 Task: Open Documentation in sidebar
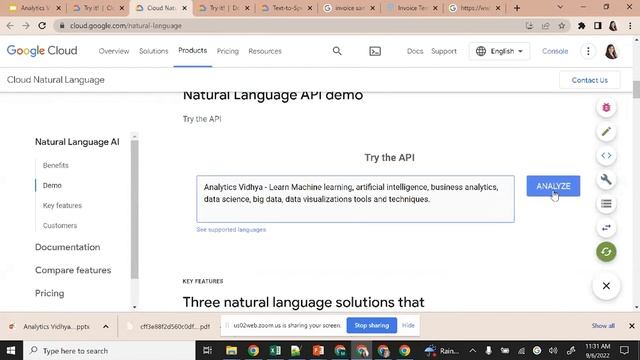pos(67,247)
